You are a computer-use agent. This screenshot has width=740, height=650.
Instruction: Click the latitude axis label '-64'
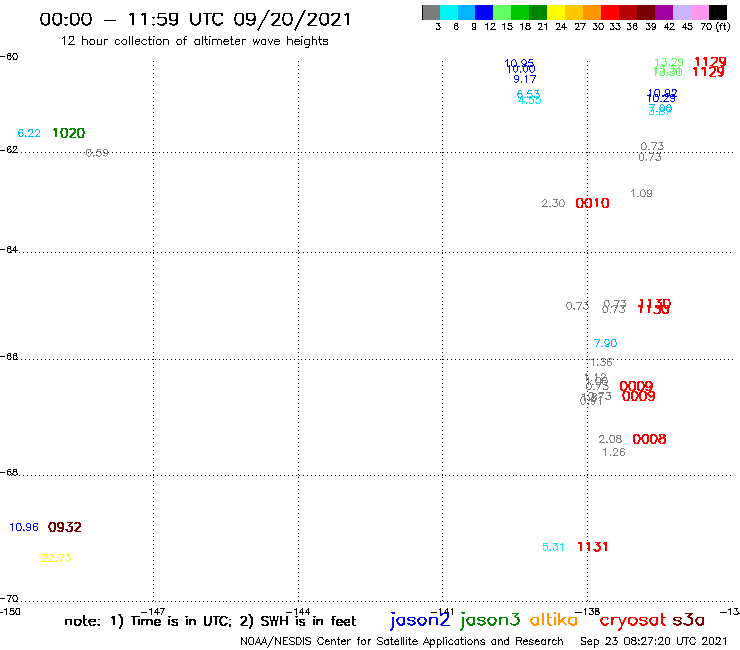[x=9, y=249]
